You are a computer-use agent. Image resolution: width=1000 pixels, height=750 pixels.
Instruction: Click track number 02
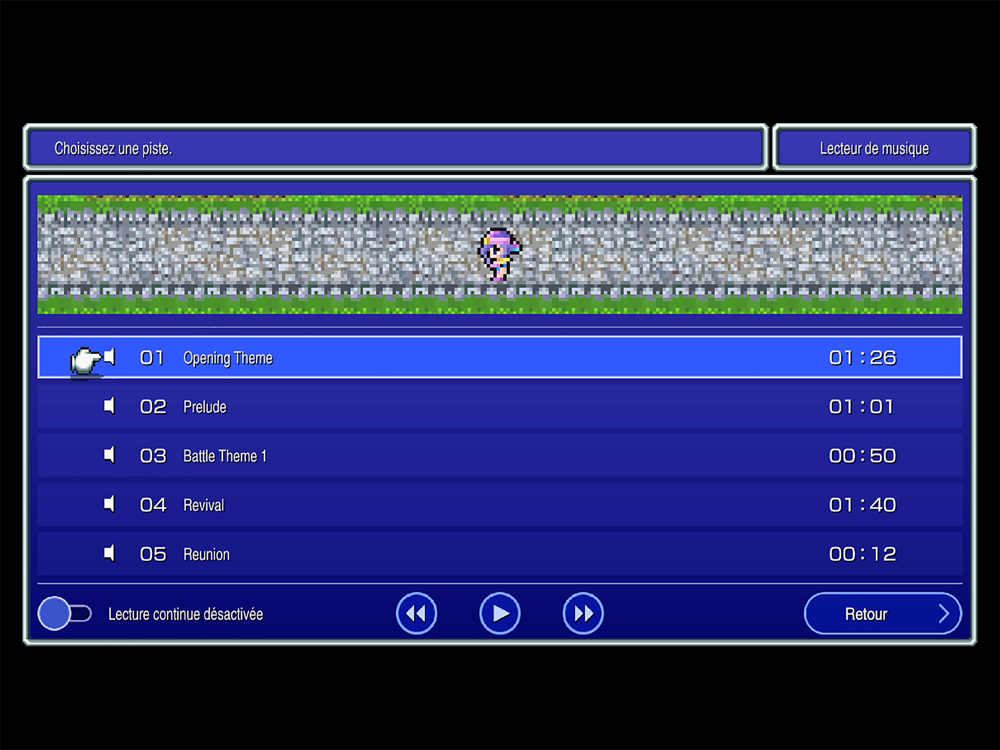coord(153,407)
